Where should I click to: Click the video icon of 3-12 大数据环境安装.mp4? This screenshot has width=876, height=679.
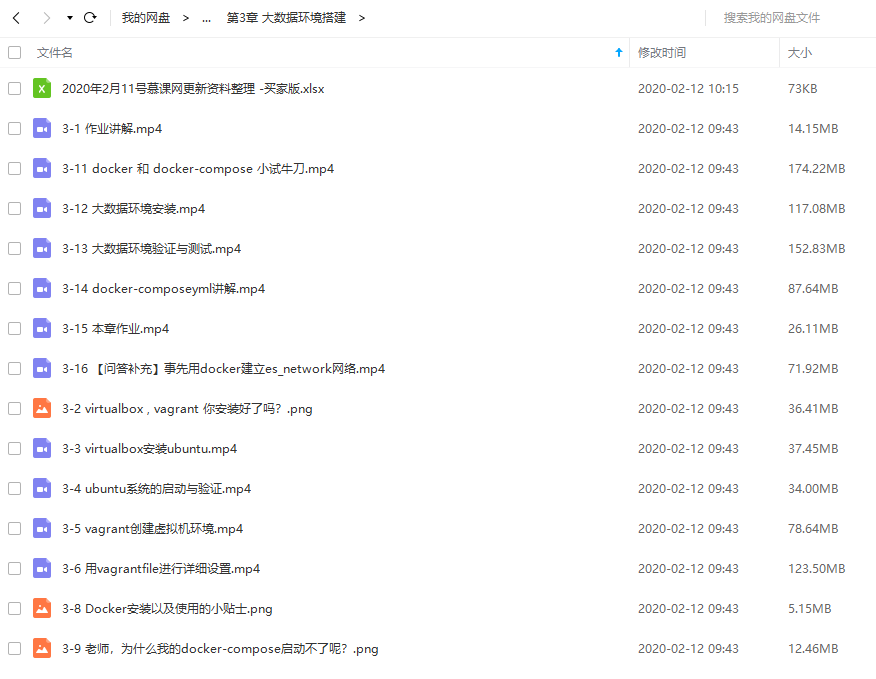click(x=42, y=208)
